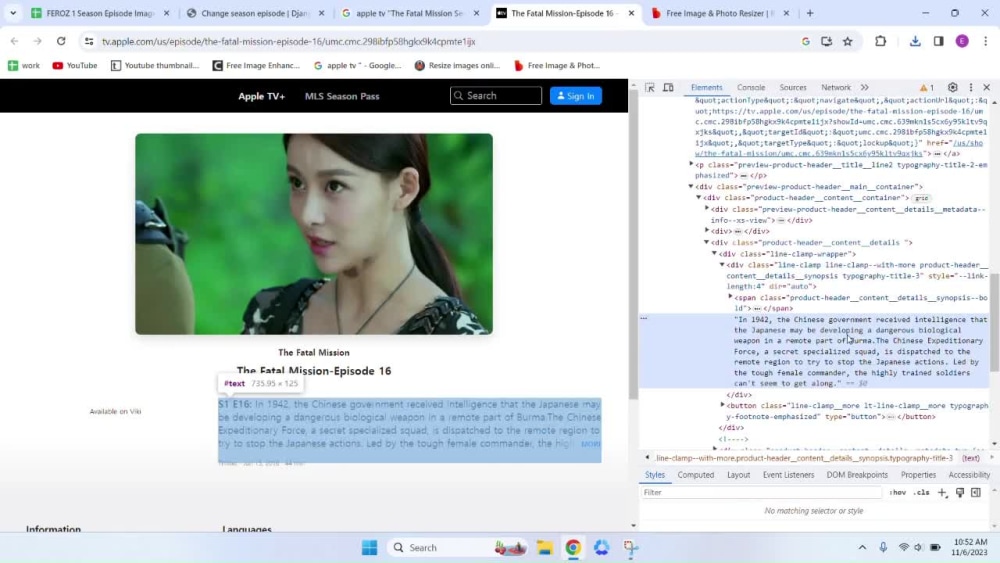Collapse the product-header__content__details div
This screenshot has height=563, width=1000.
pos(707,242)
